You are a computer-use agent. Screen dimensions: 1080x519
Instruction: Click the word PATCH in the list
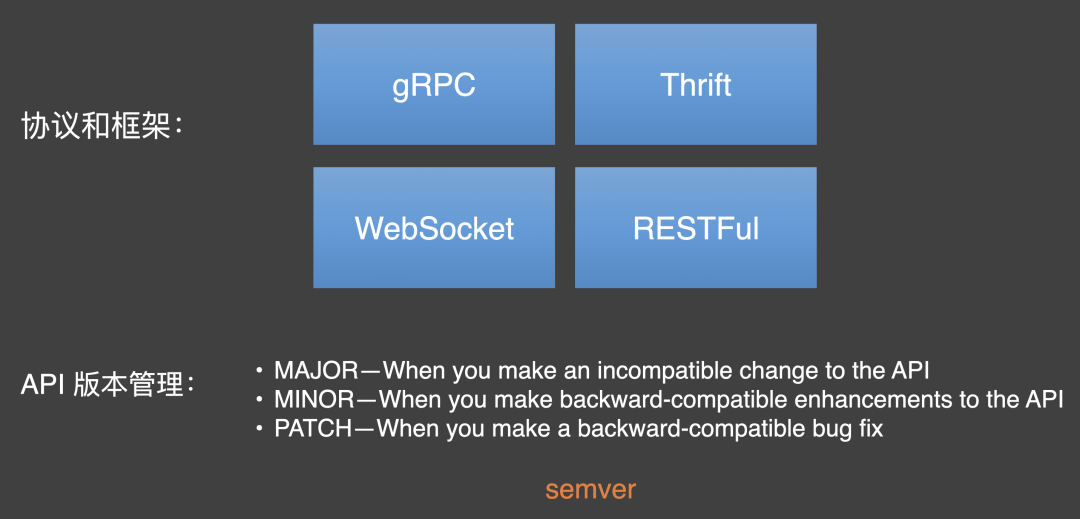tap(313, 430)
